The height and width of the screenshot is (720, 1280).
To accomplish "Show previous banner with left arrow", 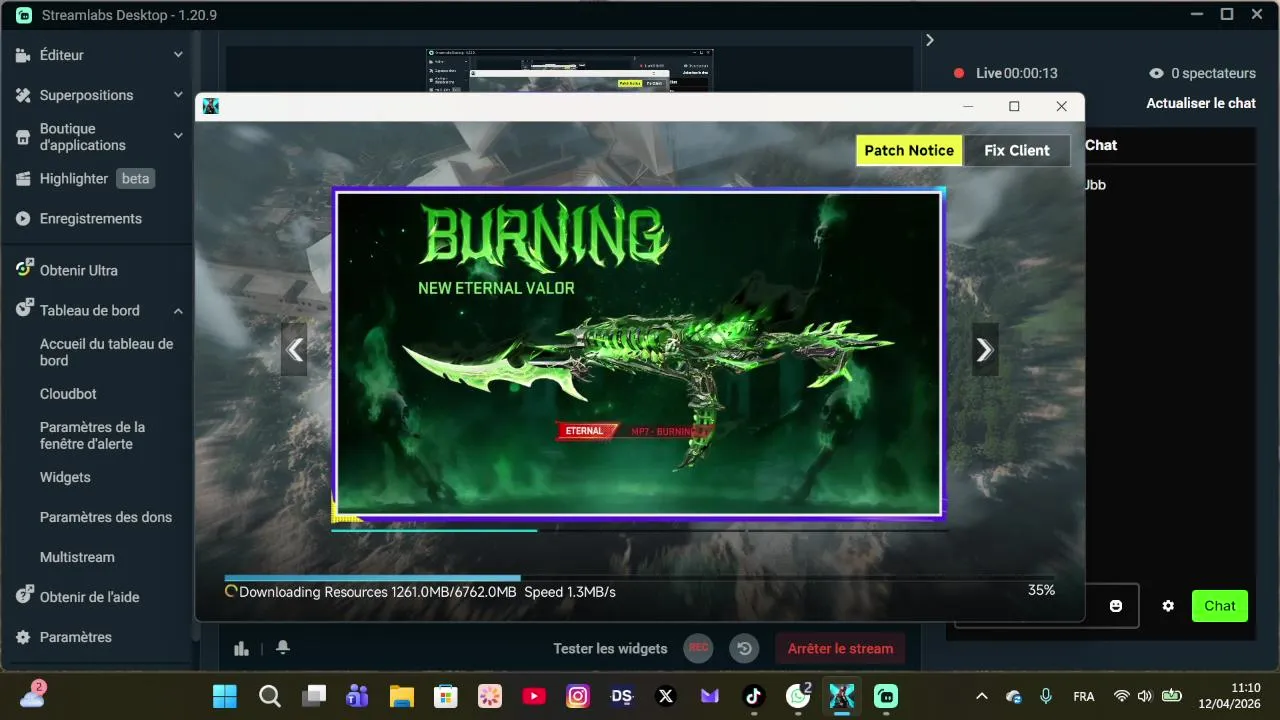I will coord(294,349).
